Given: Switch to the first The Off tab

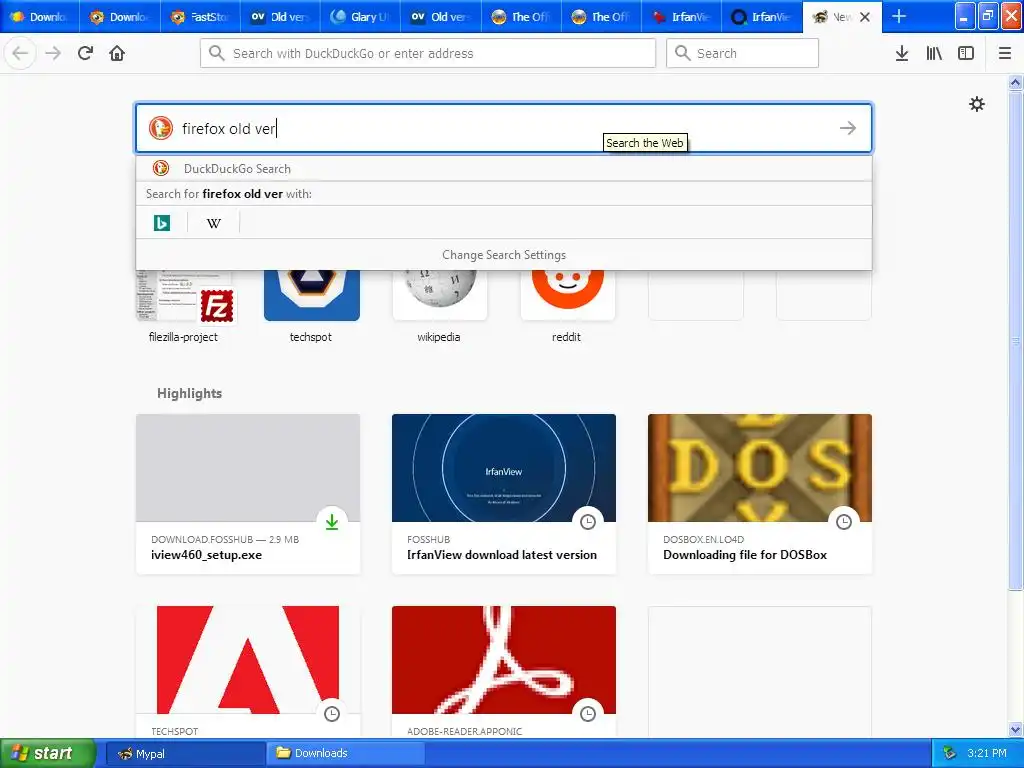Looking at the screenshot, I should tap(520, 17).
